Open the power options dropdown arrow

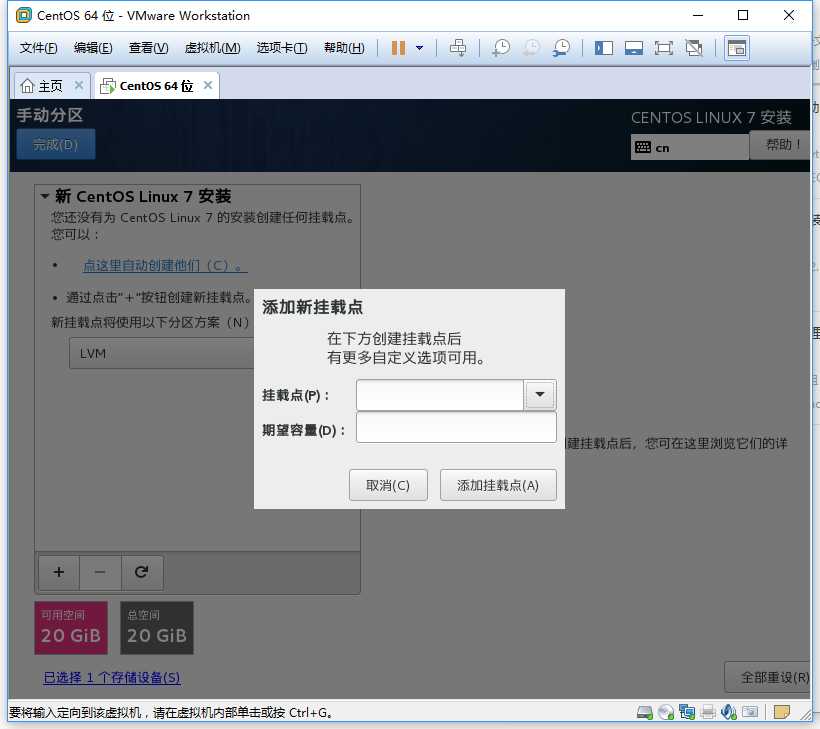click(419, 48)
